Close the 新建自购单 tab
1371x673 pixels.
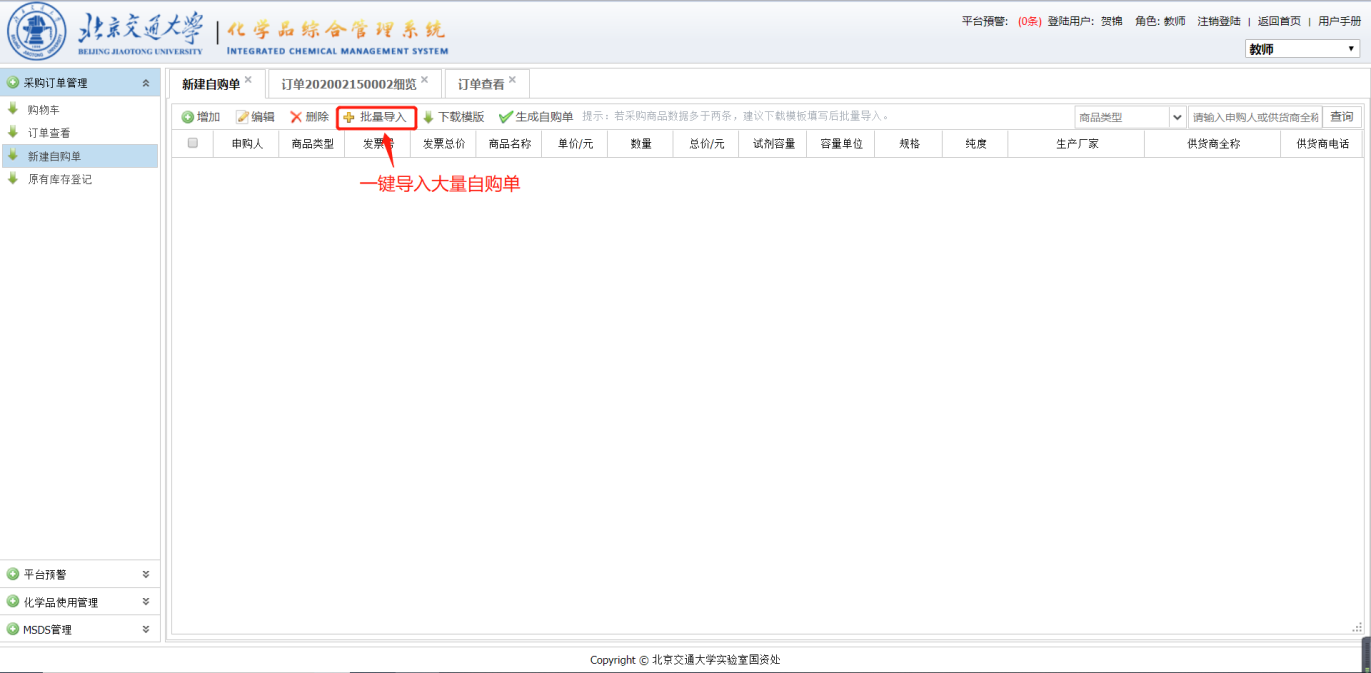(x=248, y=80)
